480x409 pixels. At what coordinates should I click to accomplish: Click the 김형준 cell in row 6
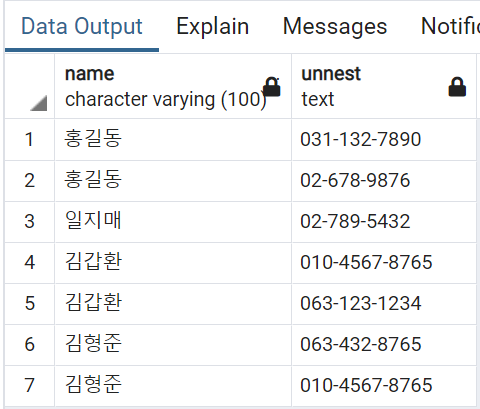(173, 344)
